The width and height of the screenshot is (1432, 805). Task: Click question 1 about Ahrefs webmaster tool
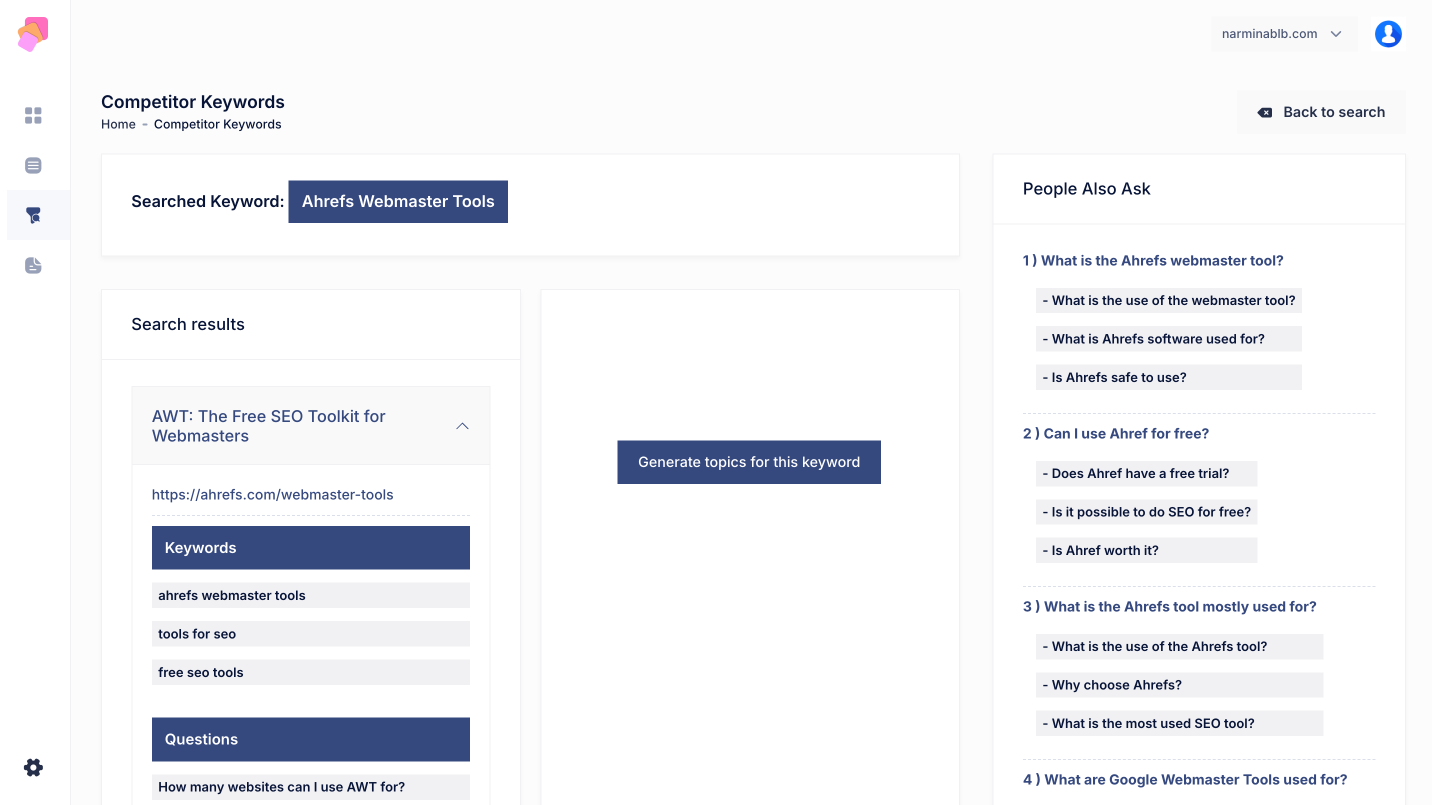(1153, 261)
